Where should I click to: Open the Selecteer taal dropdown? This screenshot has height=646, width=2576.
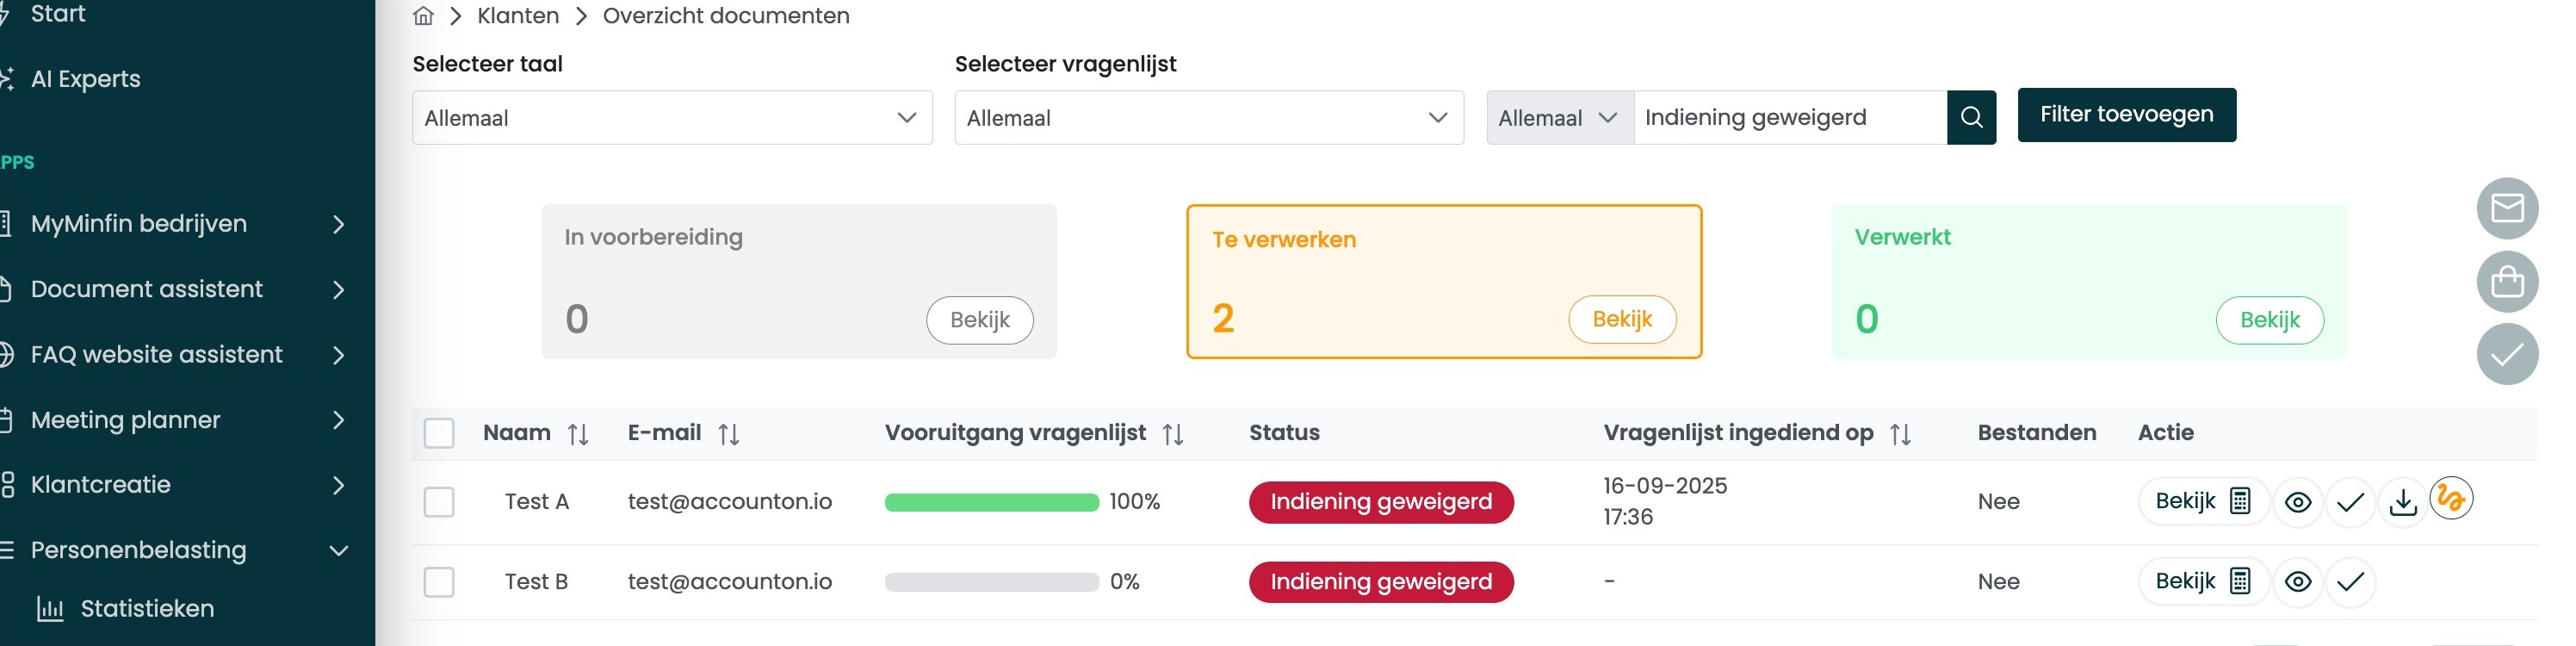tap(672, 118)
